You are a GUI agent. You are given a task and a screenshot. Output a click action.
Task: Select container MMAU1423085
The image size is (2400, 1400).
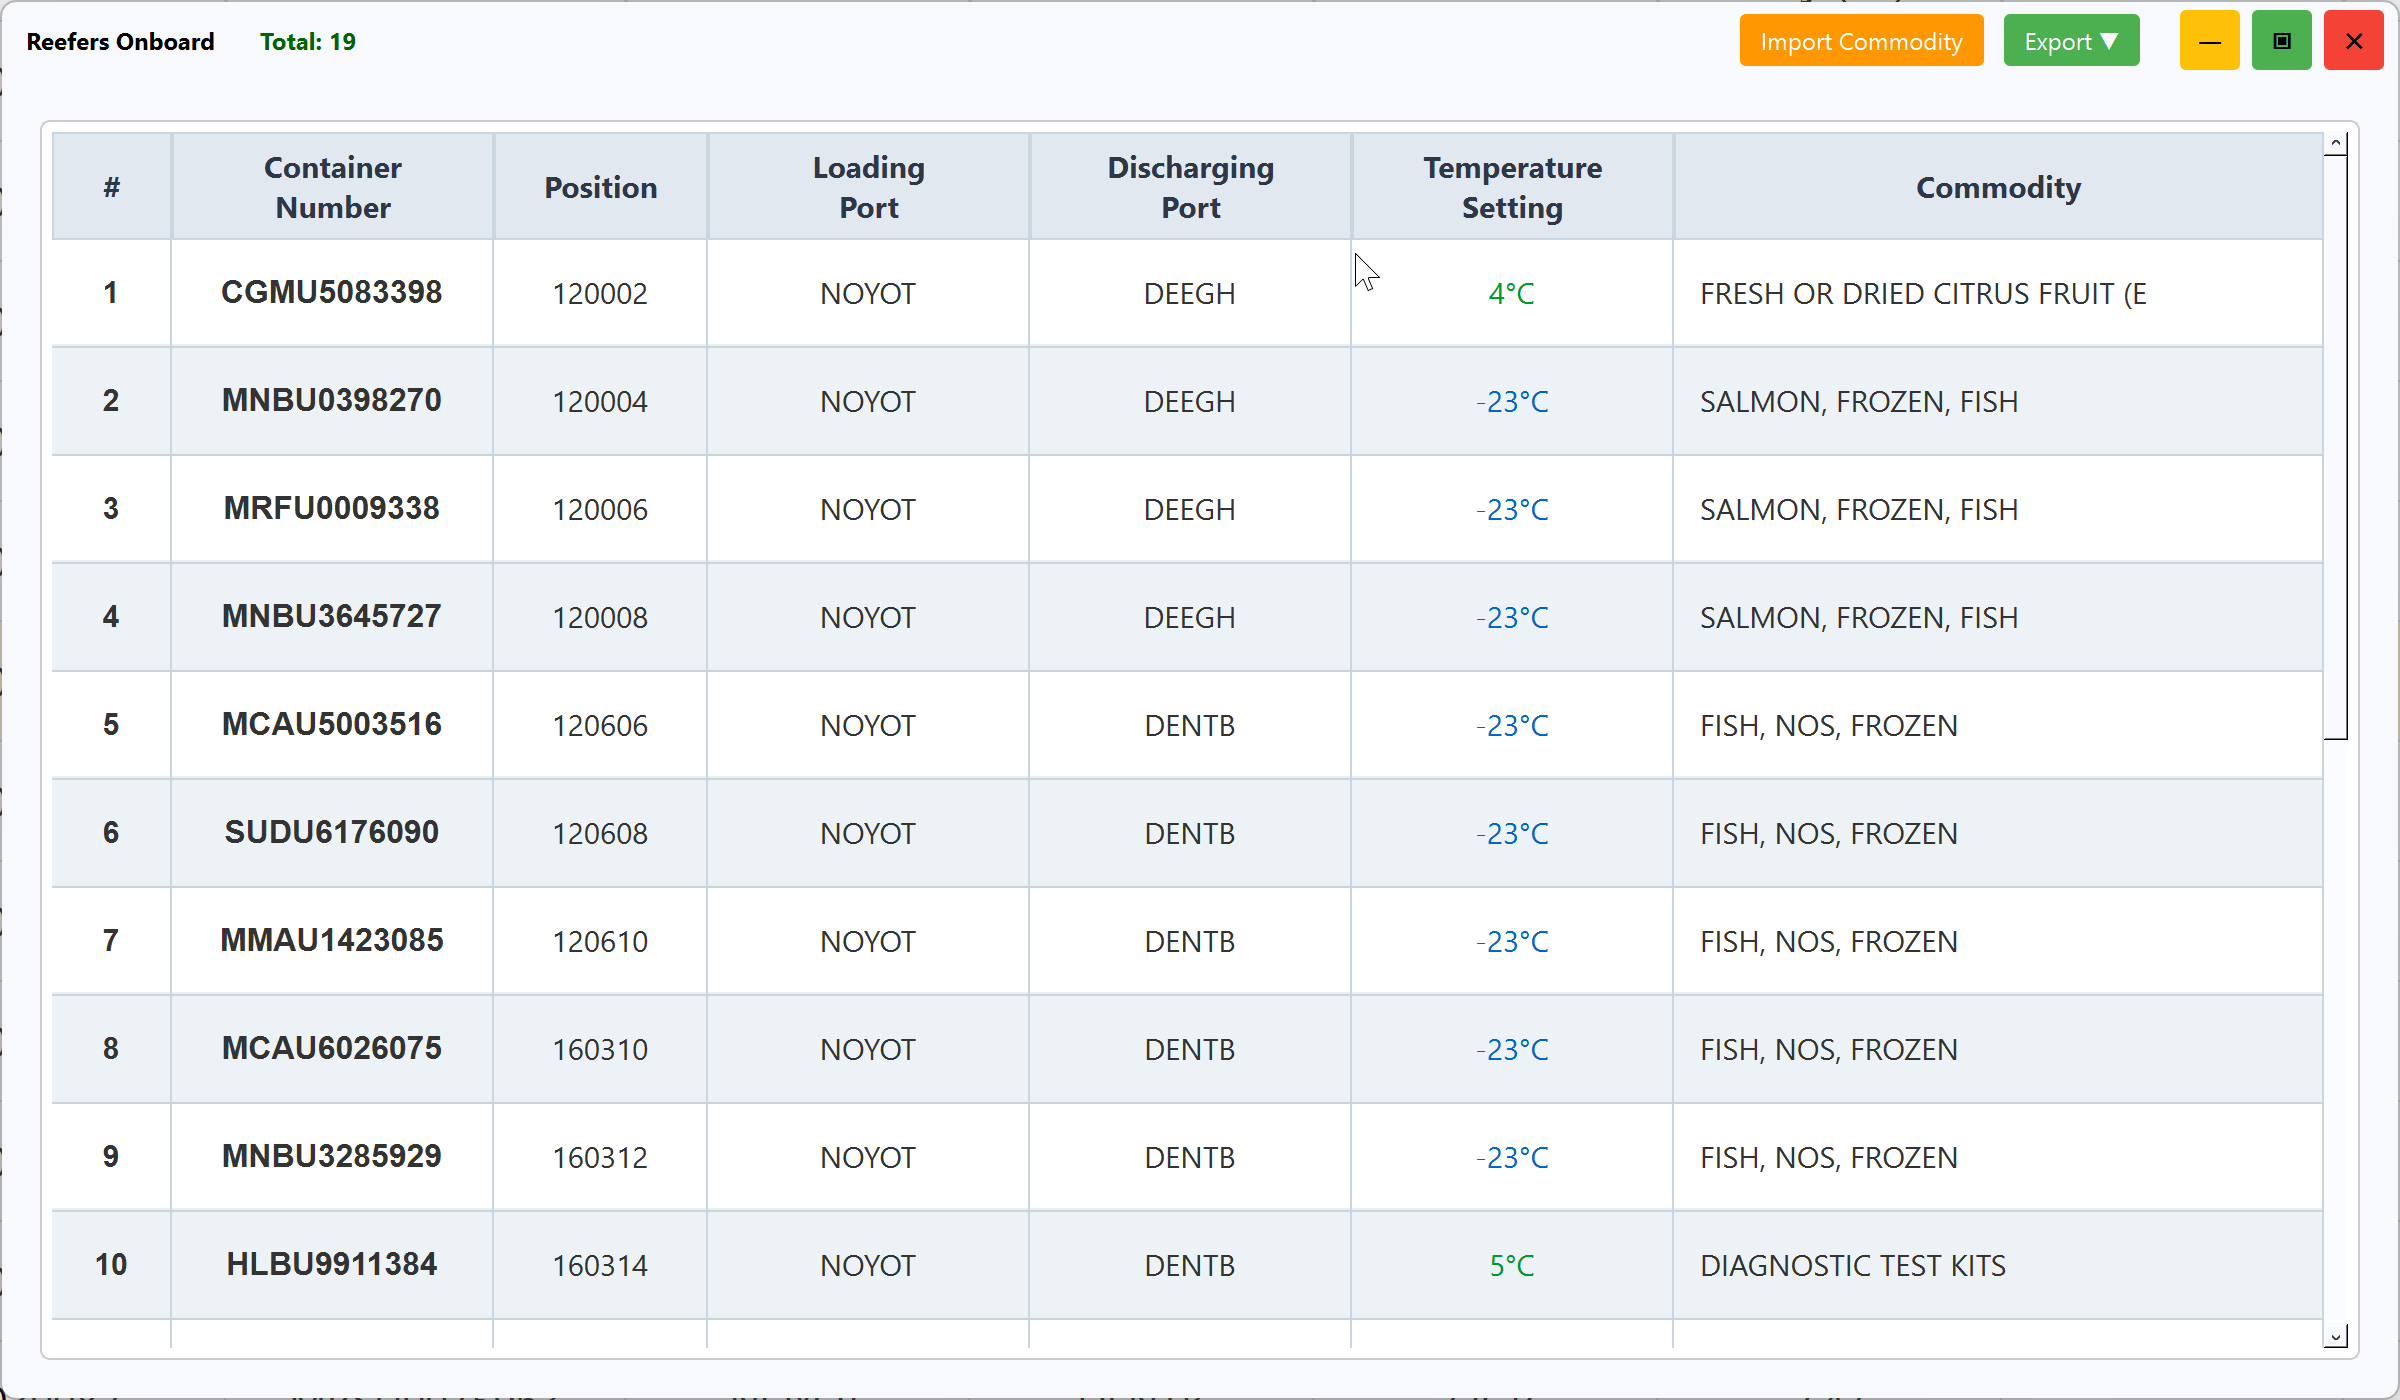(332, 941)
